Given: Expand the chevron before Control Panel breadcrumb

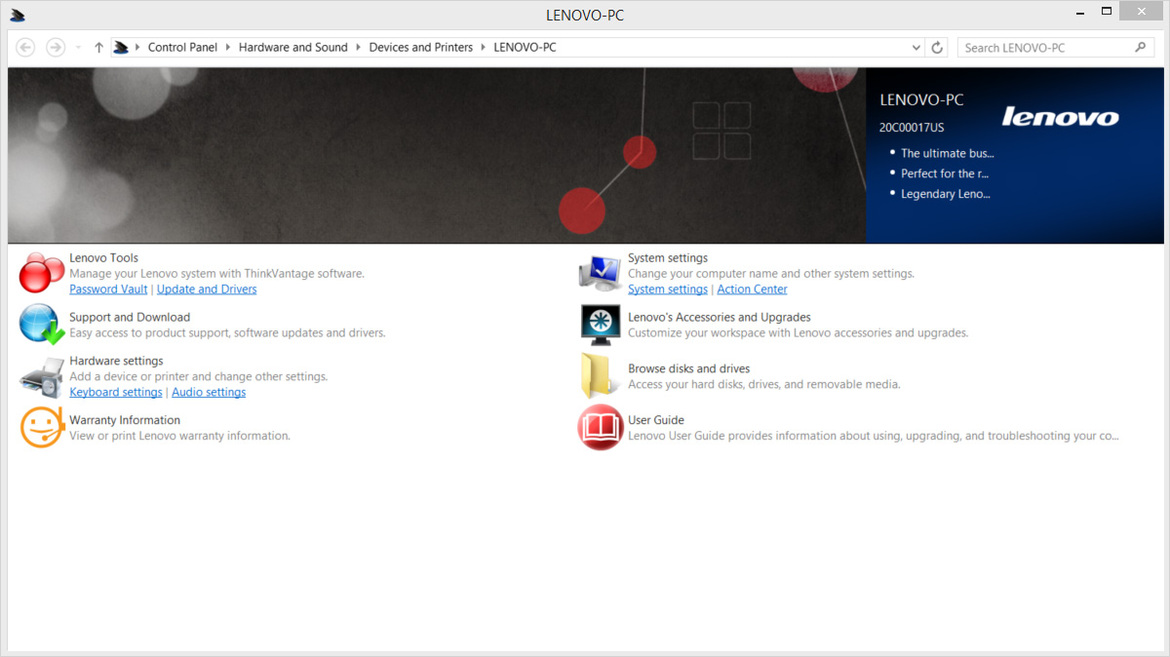Looking at the screenshot, I should (x=137, y=47).
